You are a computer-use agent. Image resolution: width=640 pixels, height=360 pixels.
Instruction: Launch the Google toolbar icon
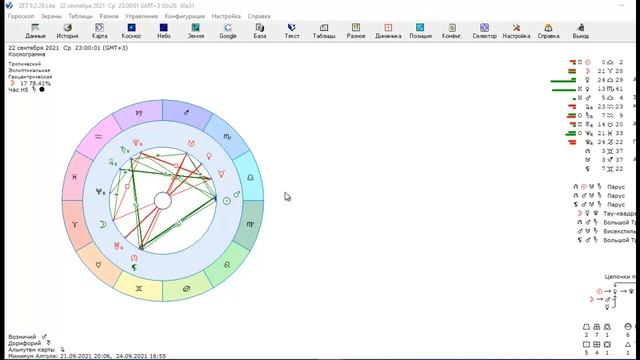(x=228, y=31)
